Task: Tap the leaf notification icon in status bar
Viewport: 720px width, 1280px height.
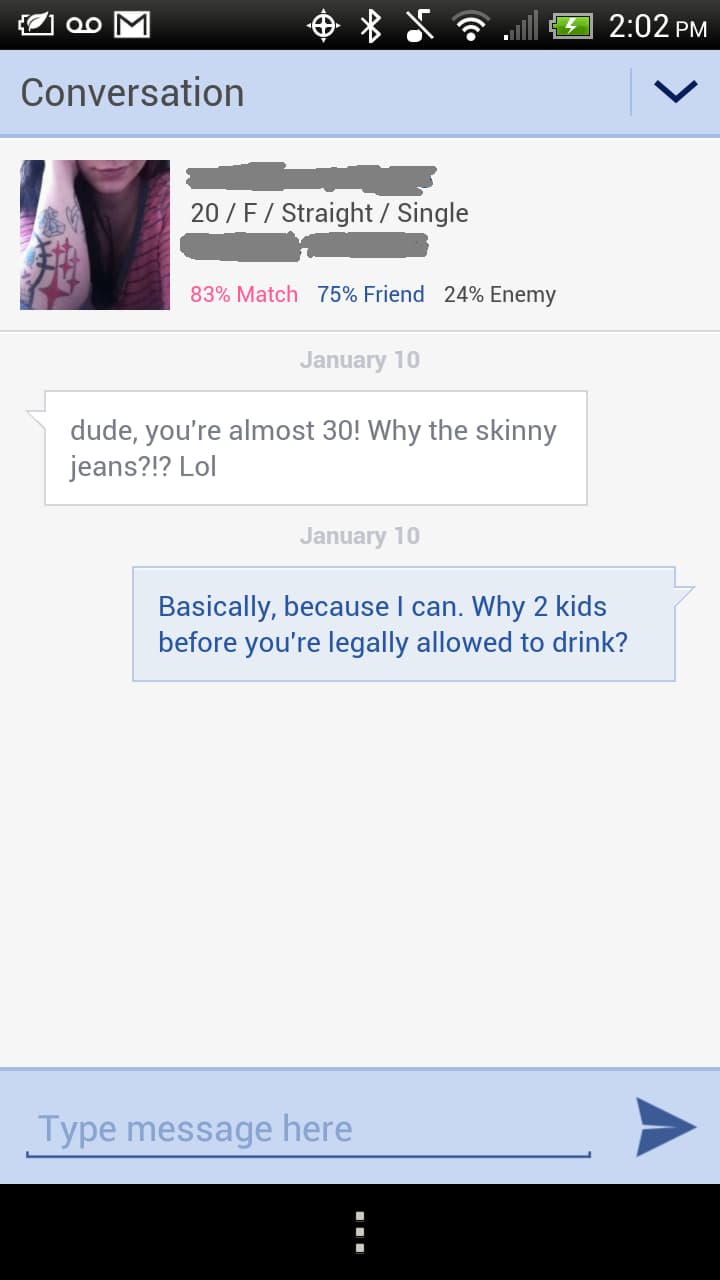Action: point(36,25)
